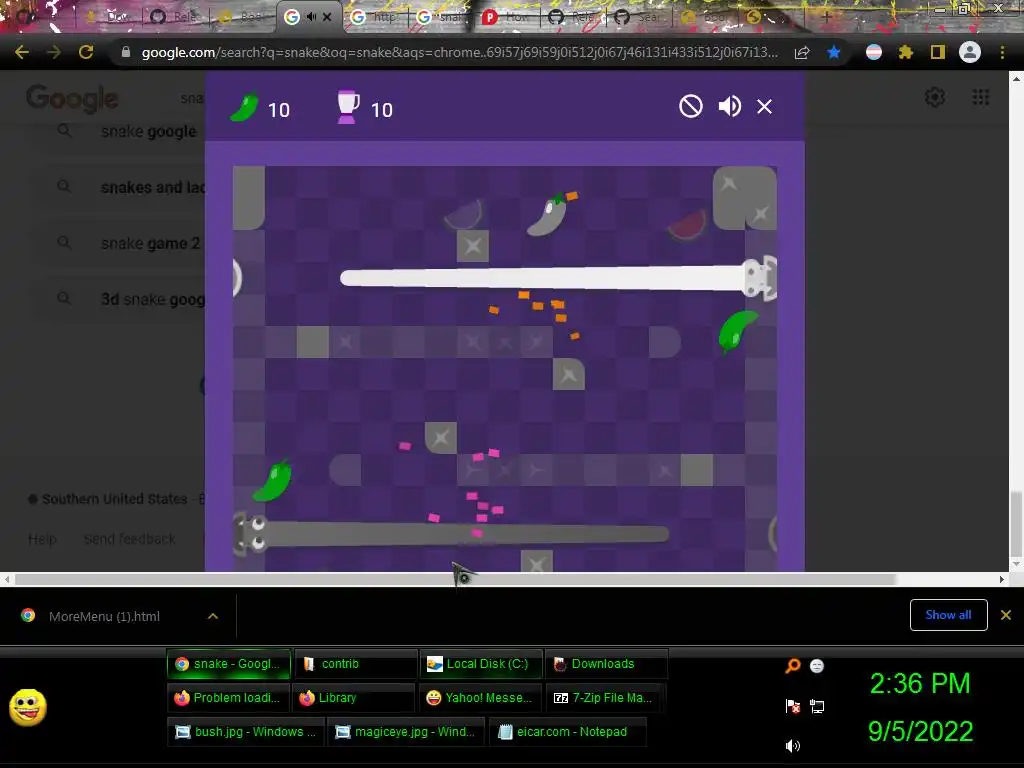Share this page from the address bar
Viewport: 1024px width, 768px height.
coord(802,52)
